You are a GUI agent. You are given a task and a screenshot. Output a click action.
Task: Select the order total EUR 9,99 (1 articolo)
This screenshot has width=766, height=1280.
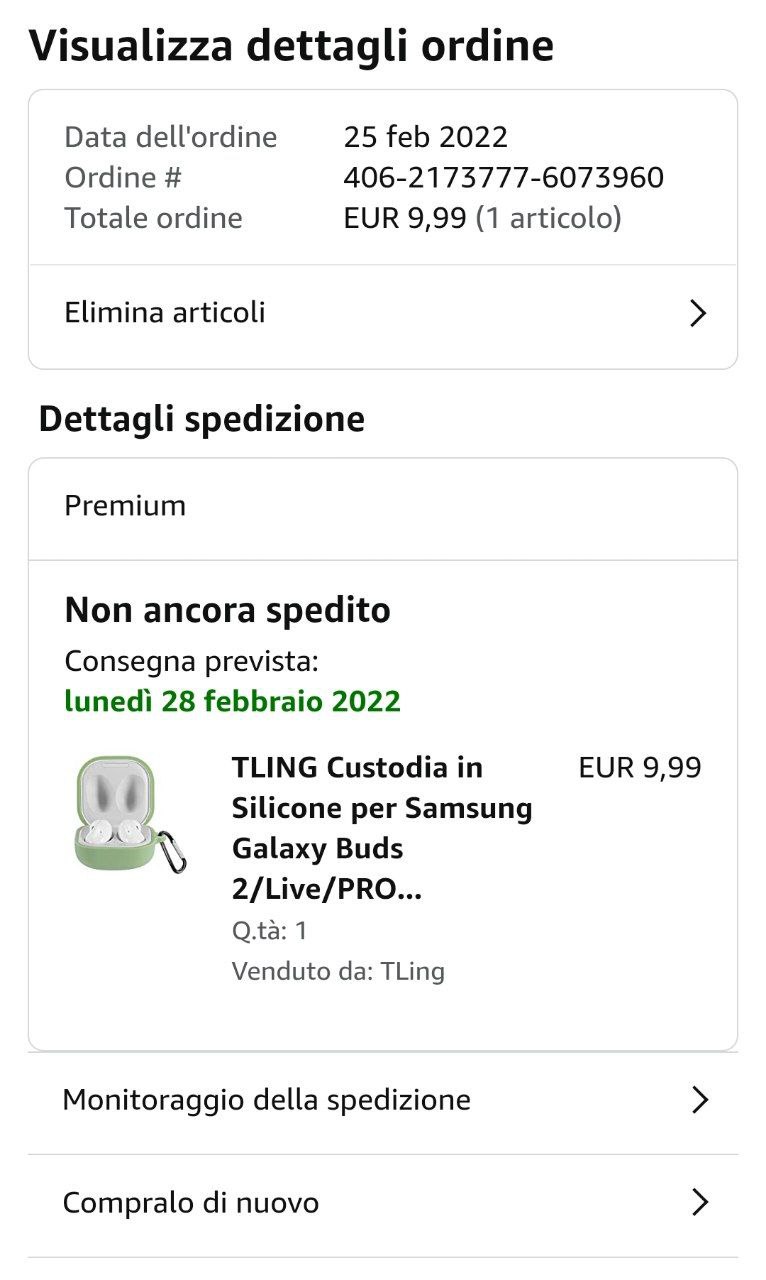pyautogui.click(x=482, y=218)
